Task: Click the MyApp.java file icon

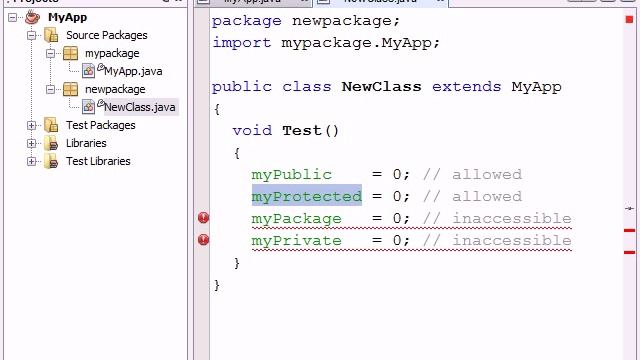Action: coord(89,71)
